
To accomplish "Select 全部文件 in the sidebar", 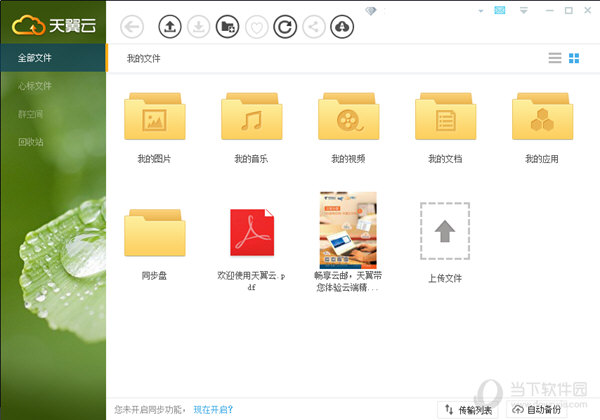I will click(x=53, y=58).
